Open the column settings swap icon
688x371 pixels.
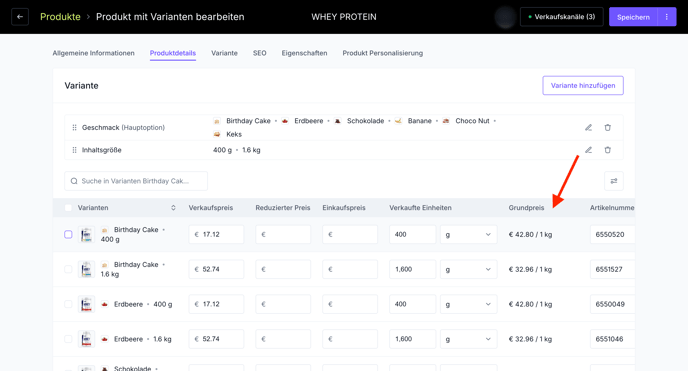pyautogui.click(x=614, y=181)
